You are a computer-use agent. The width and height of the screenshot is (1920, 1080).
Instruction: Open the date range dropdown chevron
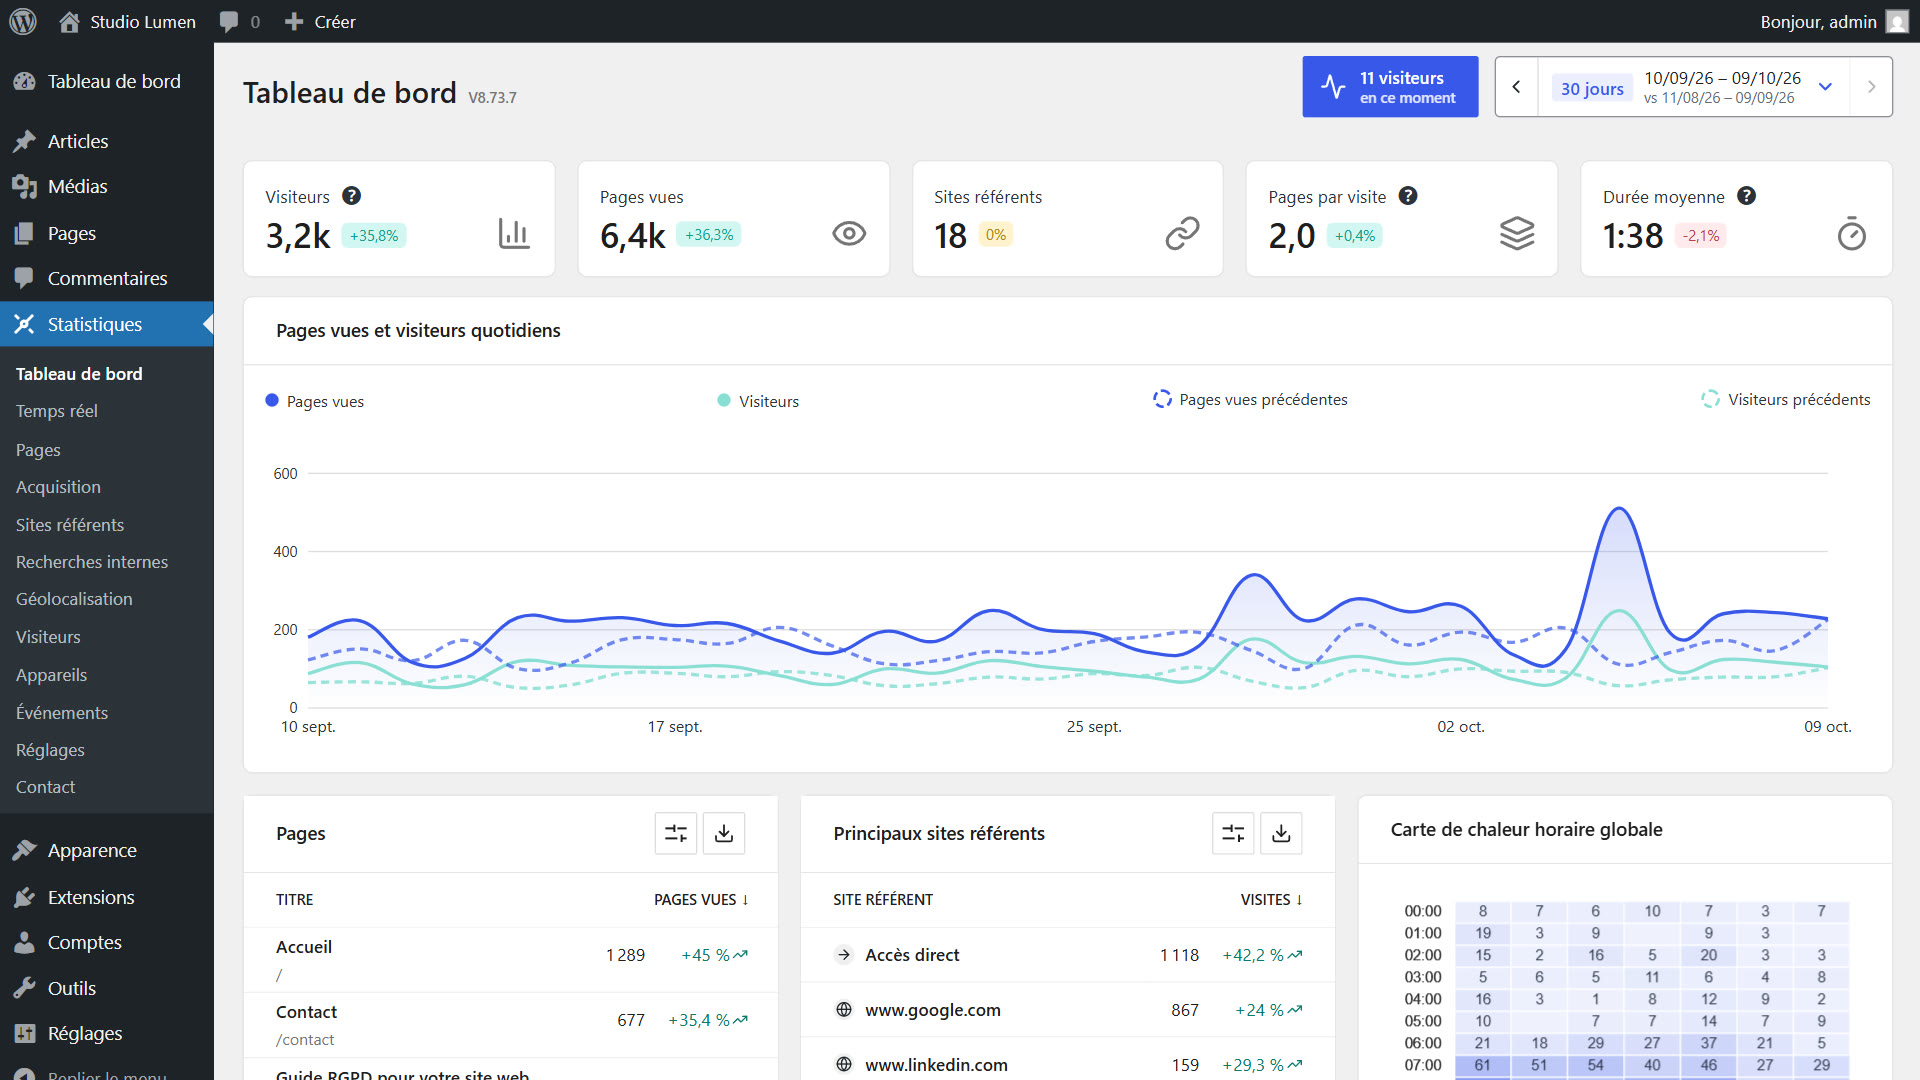click(x=1825, y=87)
